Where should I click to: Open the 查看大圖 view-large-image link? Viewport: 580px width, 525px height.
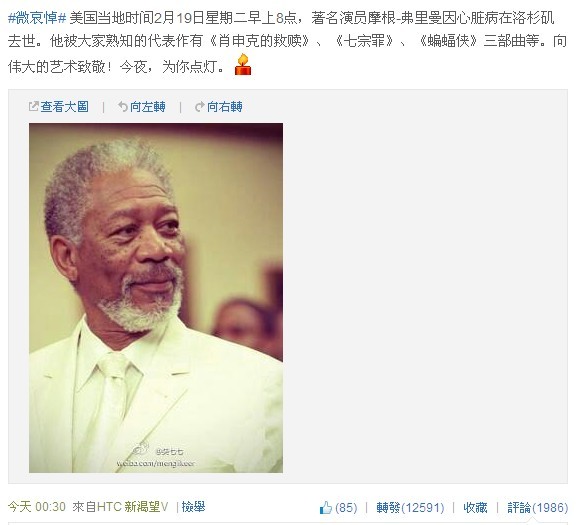point(64,107)
